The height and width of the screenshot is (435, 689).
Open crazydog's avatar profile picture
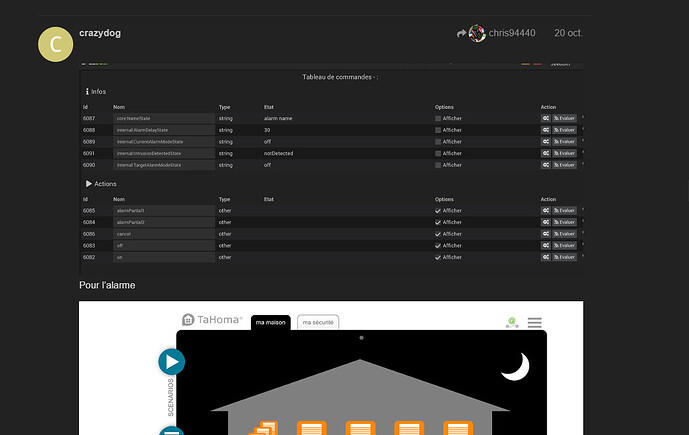click(55, 44)
